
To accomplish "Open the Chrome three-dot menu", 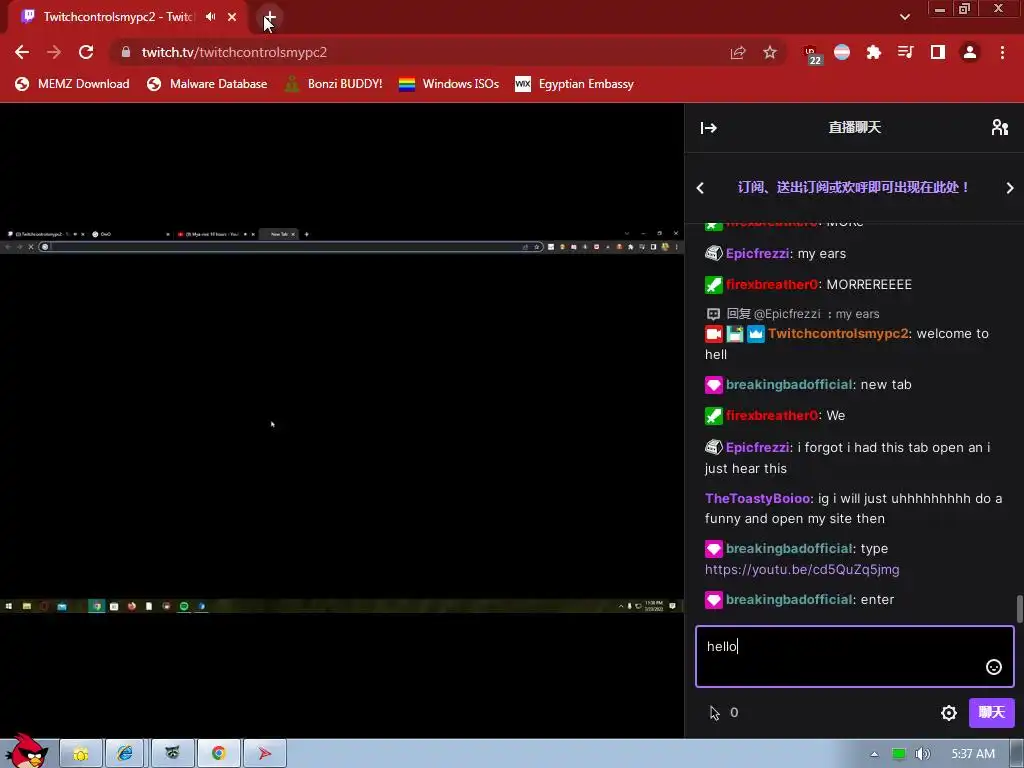I will pos(1002,52).
